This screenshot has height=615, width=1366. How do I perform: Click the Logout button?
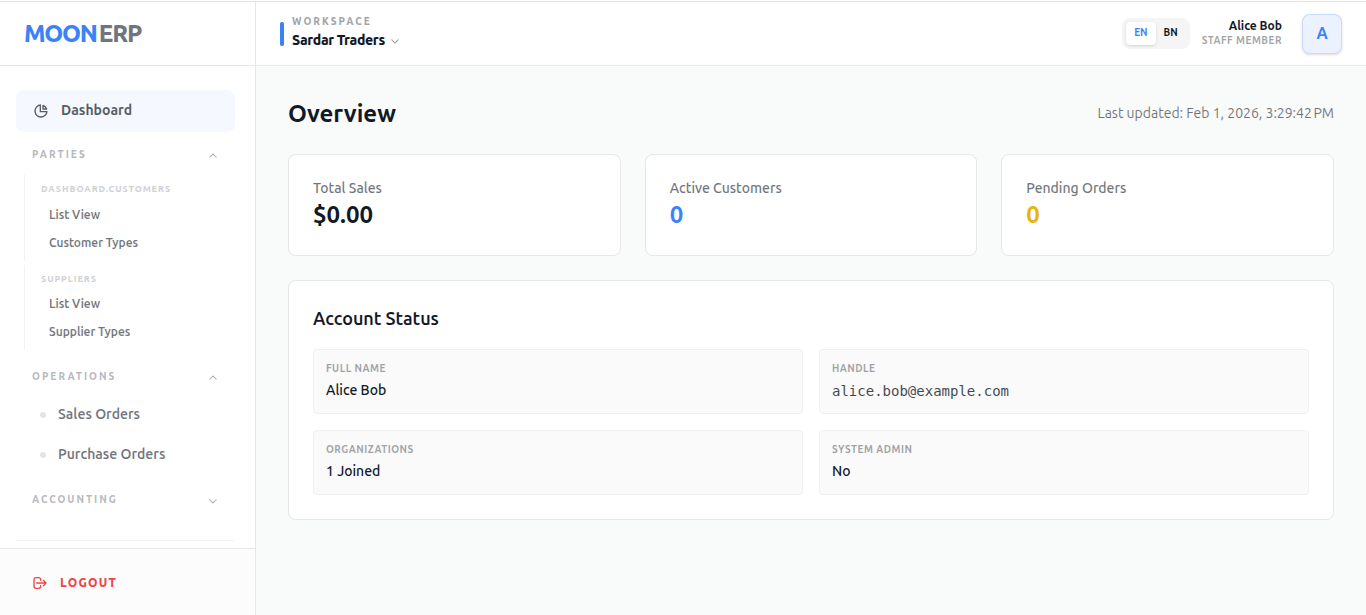point(87,583)
